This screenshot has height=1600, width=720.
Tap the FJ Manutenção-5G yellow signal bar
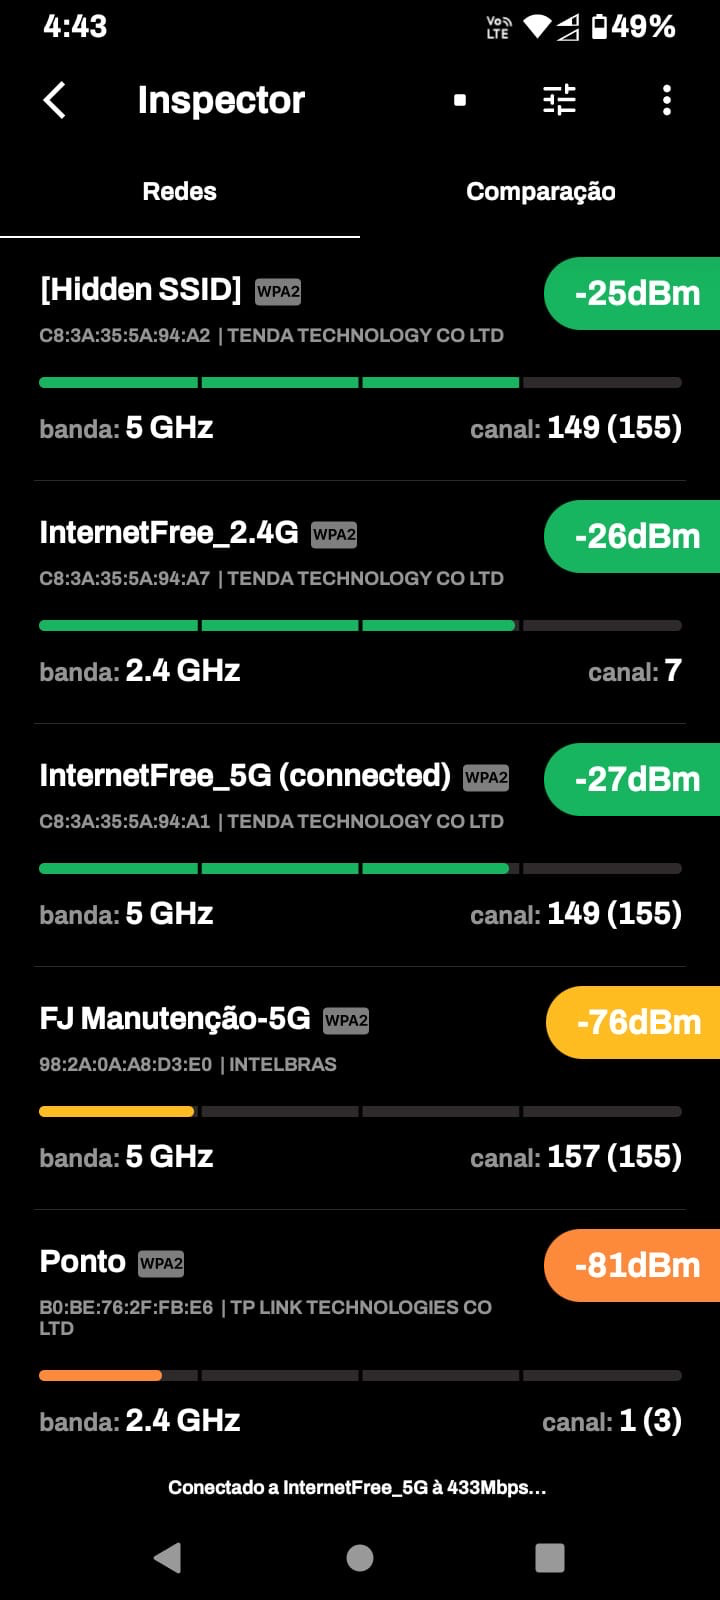tap(116, 1111)
